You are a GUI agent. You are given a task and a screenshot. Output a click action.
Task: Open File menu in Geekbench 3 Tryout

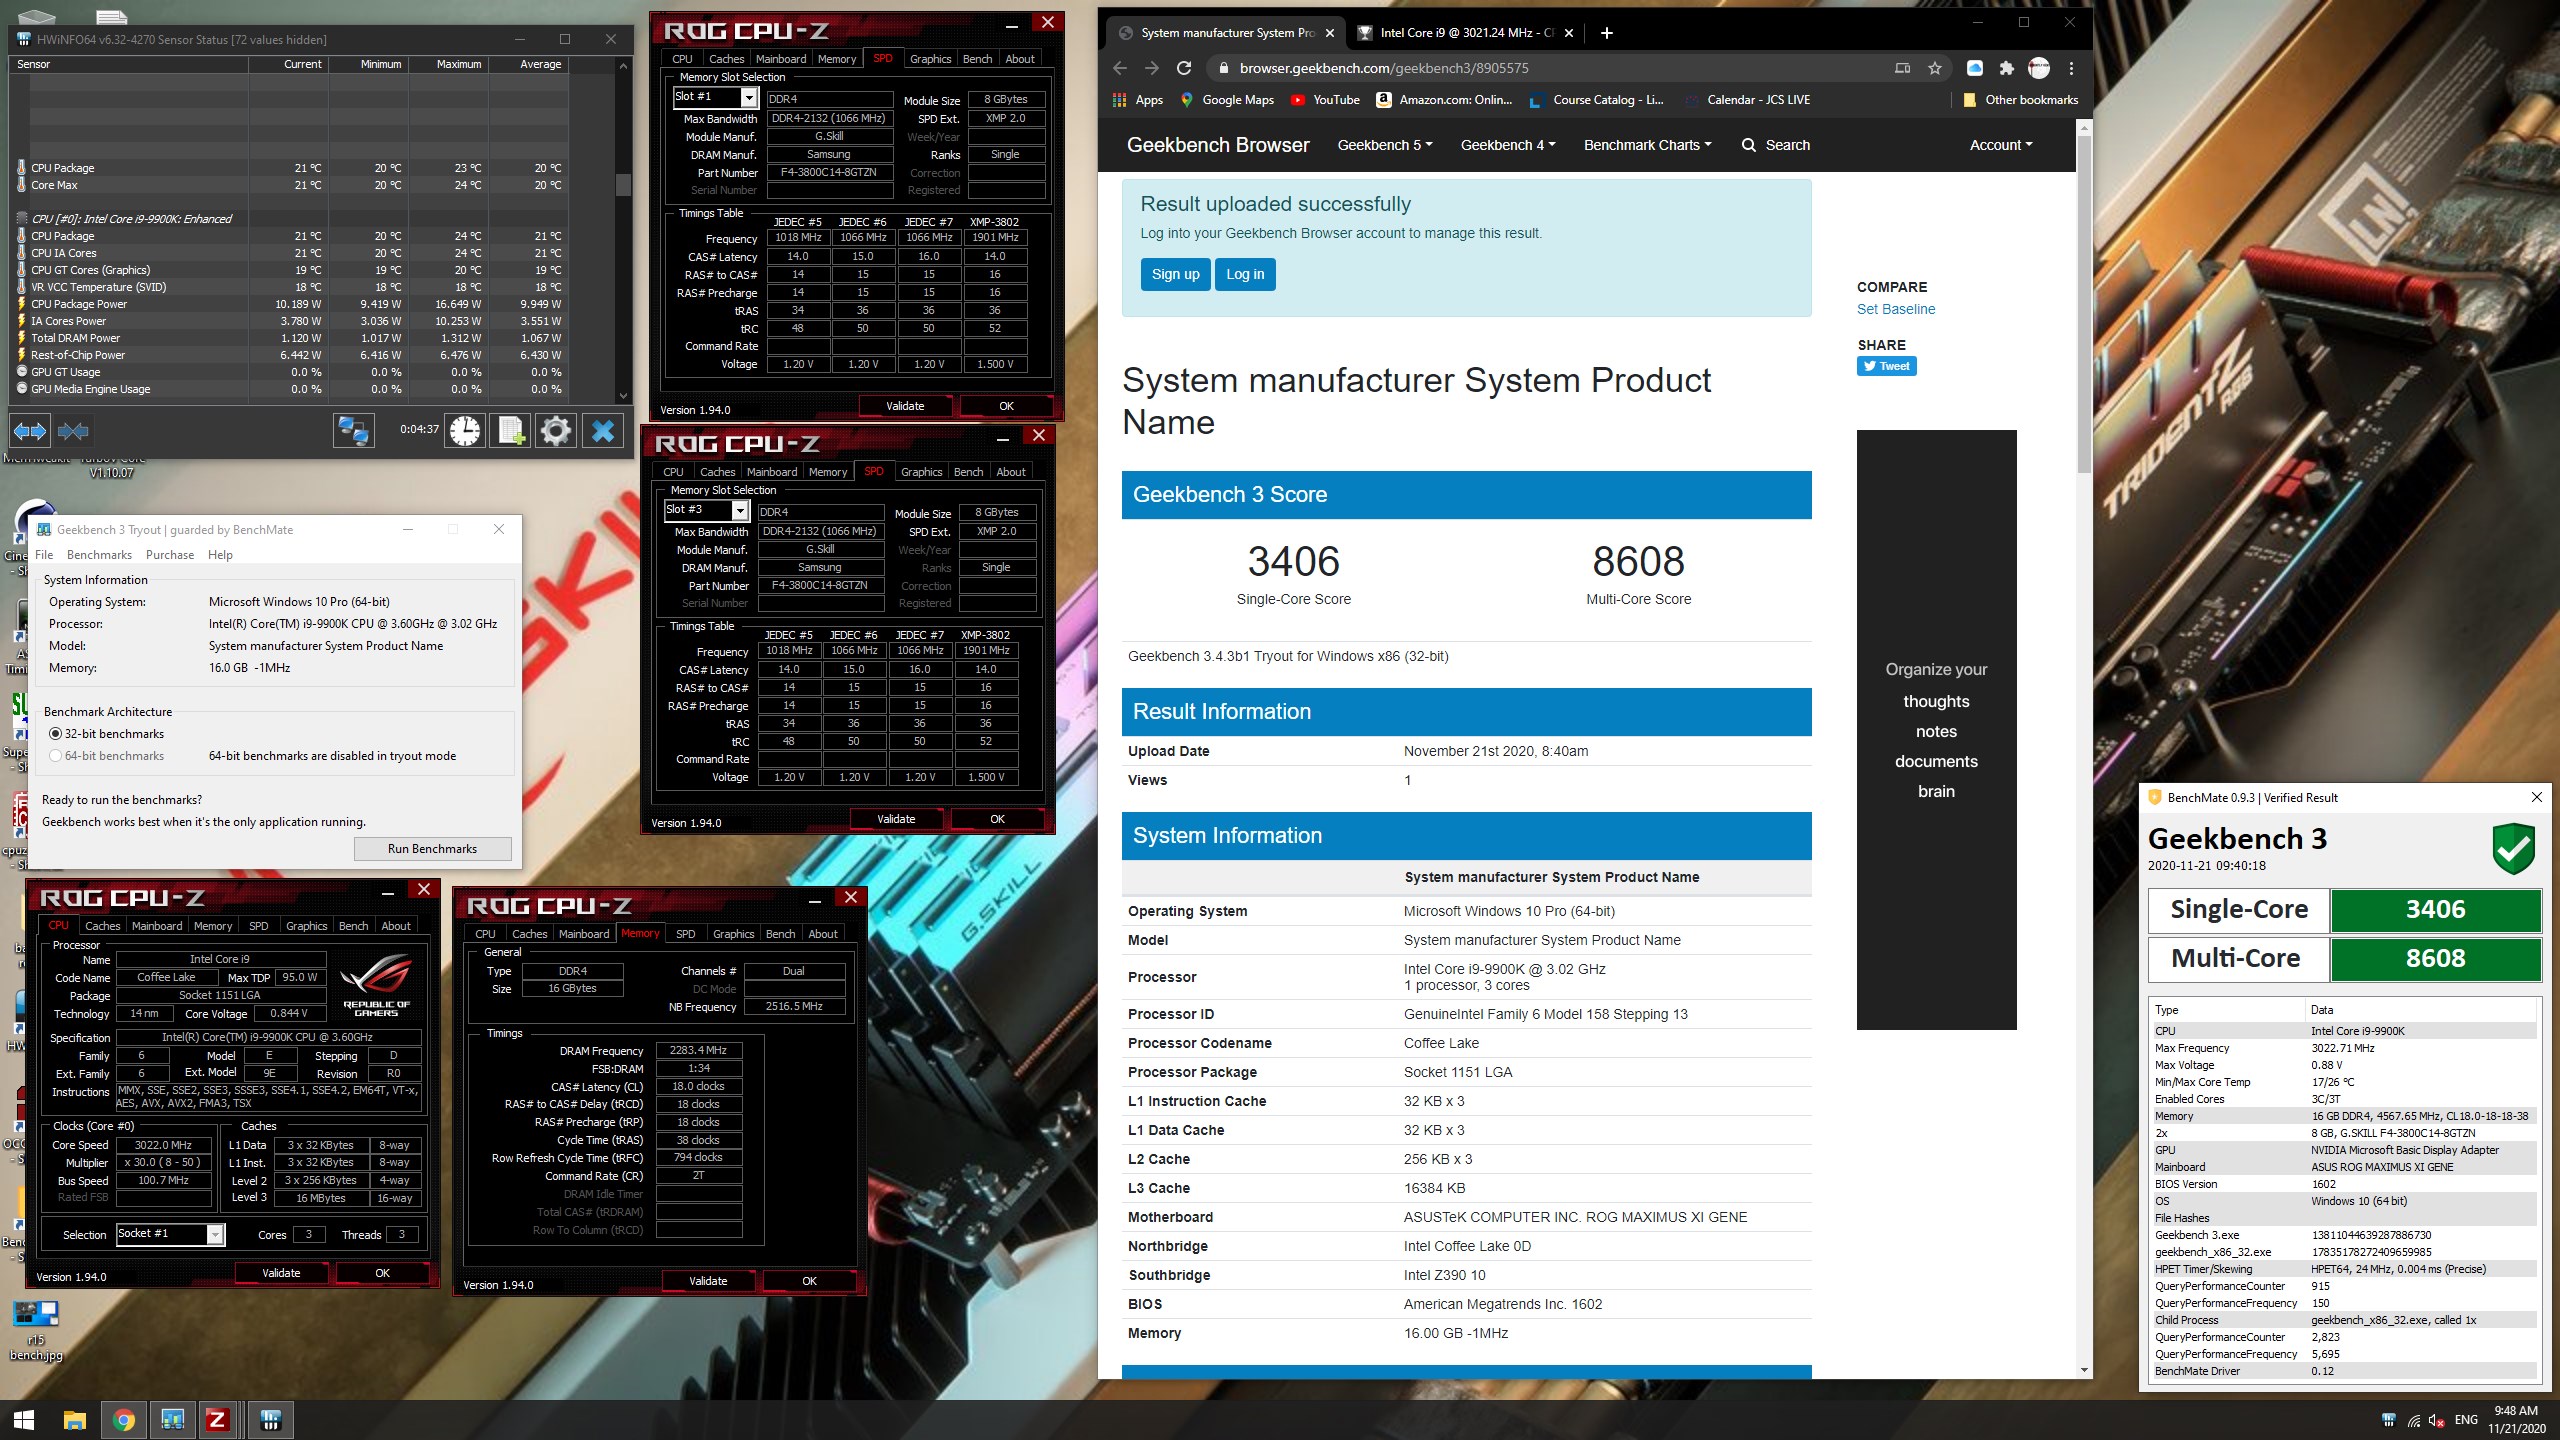[x=44, y=555]
